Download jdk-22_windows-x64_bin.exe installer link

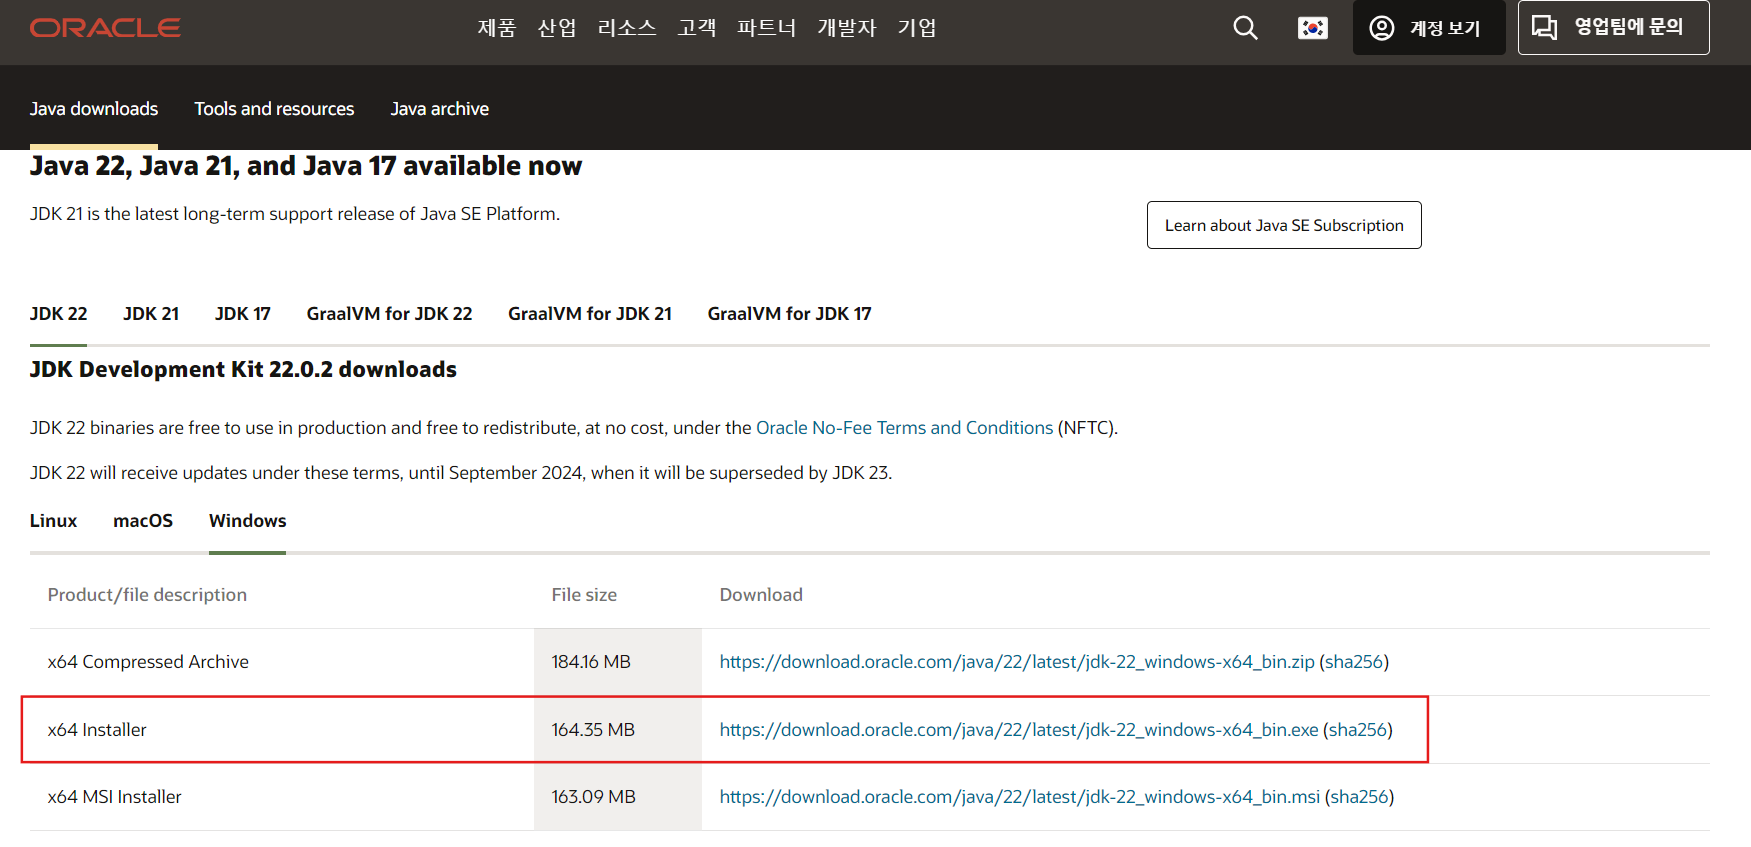[x=1019, y=730]
